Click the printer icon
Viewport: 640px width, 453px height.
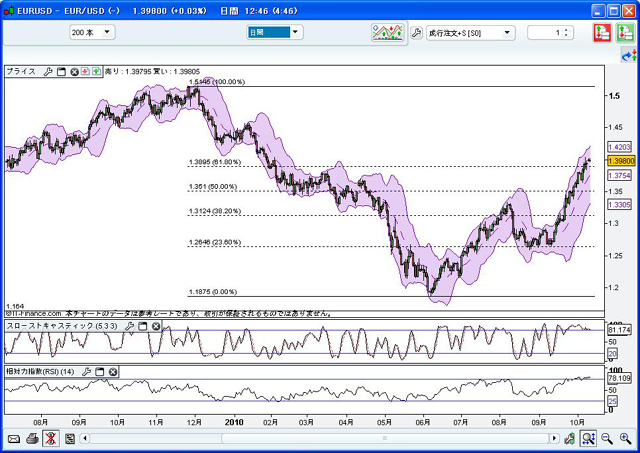pyautogui.click(x=32, y=439)
